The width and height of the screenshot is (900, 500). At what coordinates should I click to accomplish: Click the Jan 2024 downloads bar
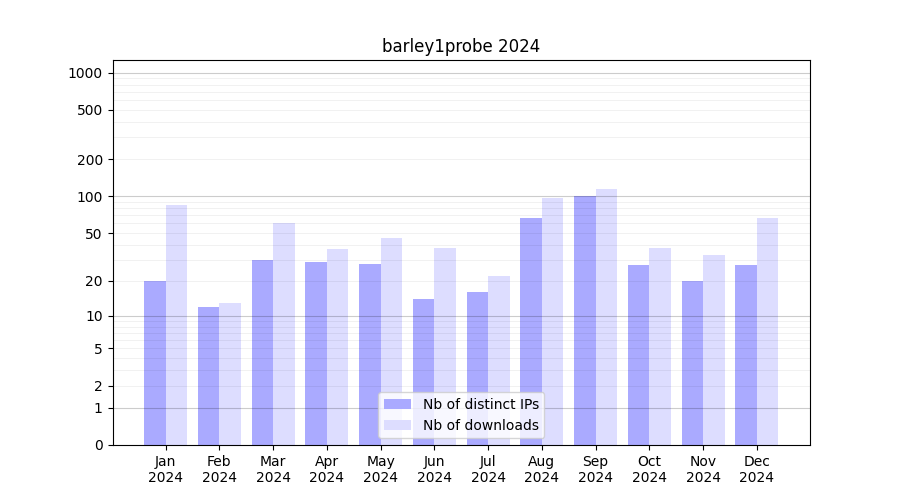tap(176, 325)
